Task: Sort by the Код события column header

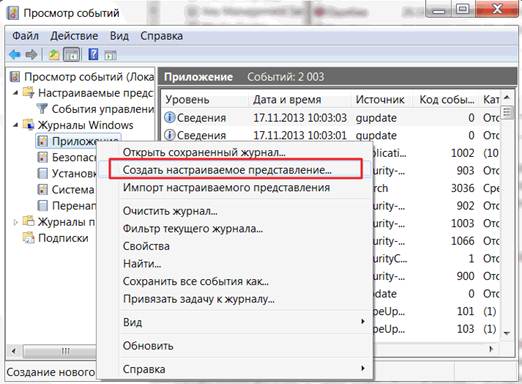Action: click(x=447, y=99)
